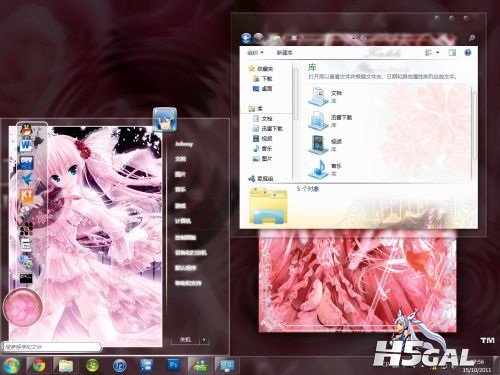Open 设备和打印机 in the Start menu
The height and width of the screenshot is (375, 500).
point(191,253)
